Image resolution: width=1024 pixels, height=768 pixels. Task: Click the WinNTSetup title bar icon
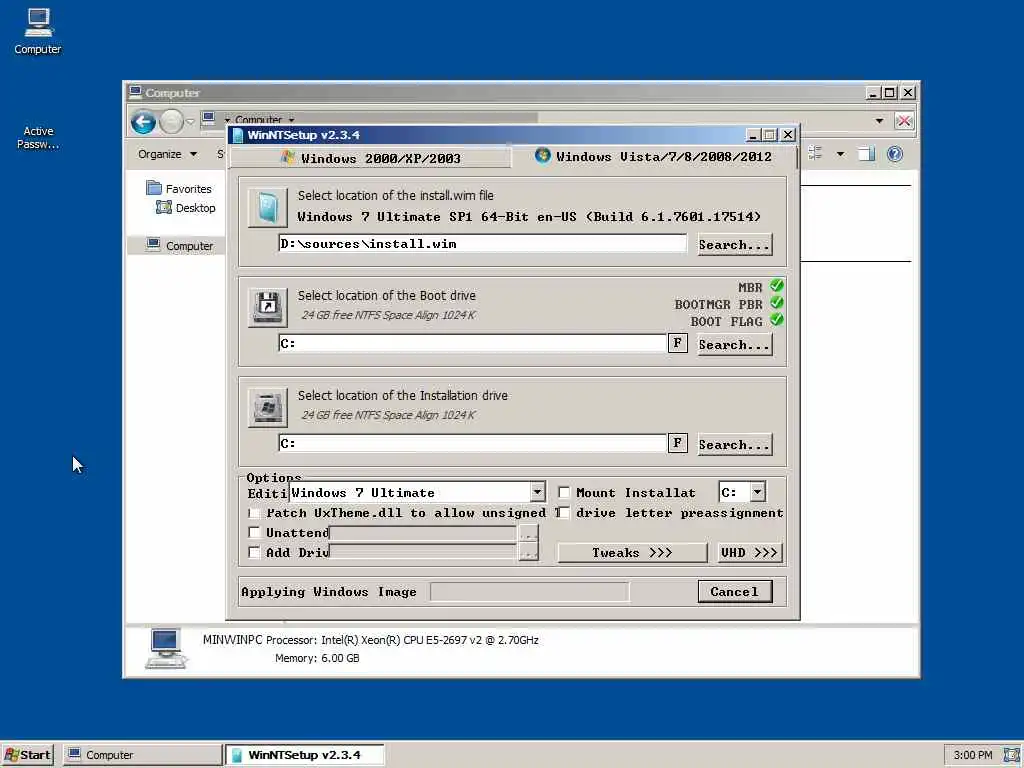[238, 135]
